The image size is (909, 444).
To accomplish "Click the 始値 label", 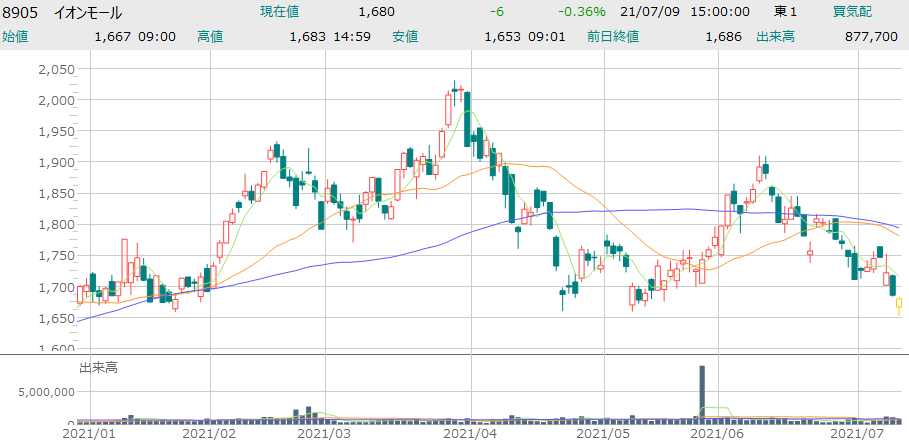I will point(15,36).
